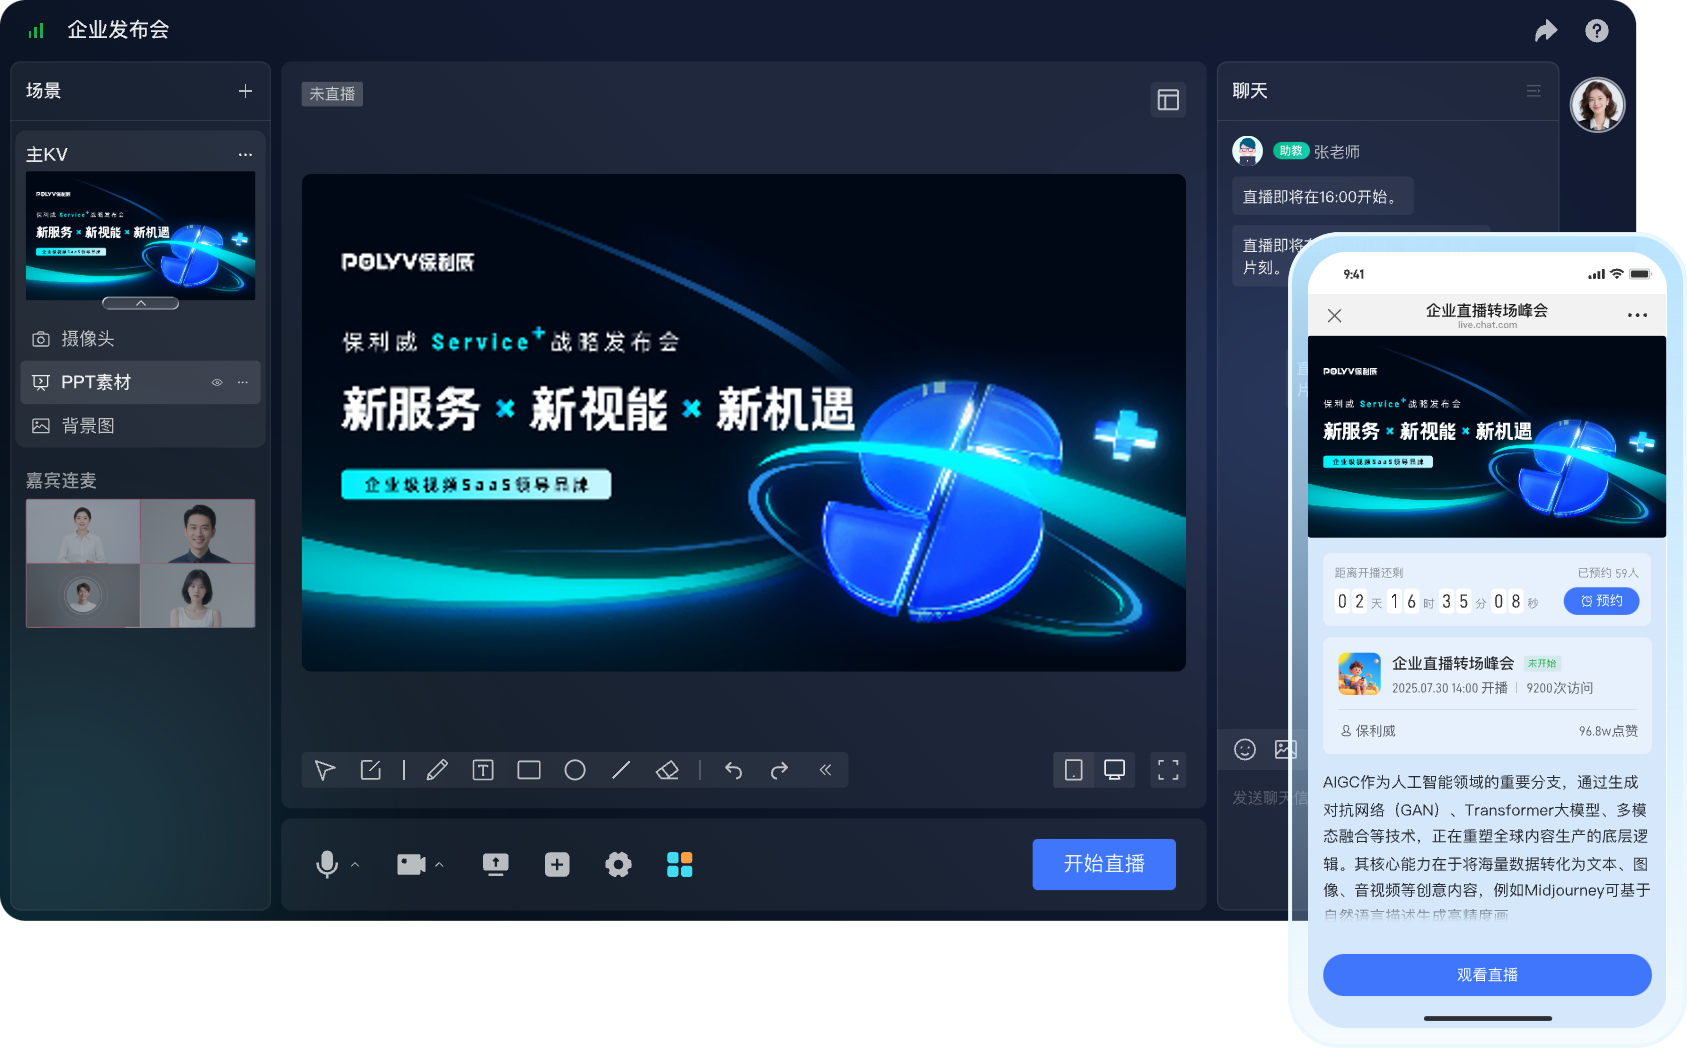Image resolution: width=1687 pixels, height=1048 pixels.
Task: Select the text box tool
Action: click(x=483, y=770)
